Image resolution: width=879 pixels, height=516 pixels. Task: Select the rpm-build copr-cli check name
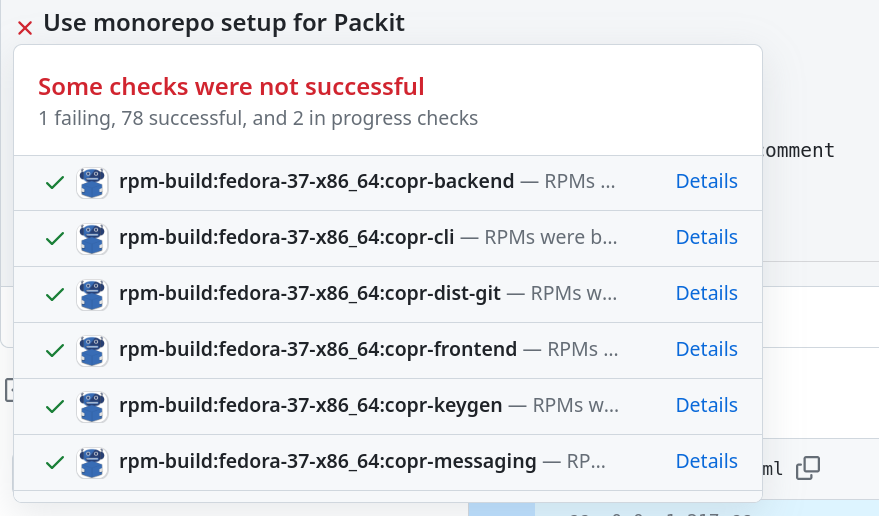[x=287, y=238]
